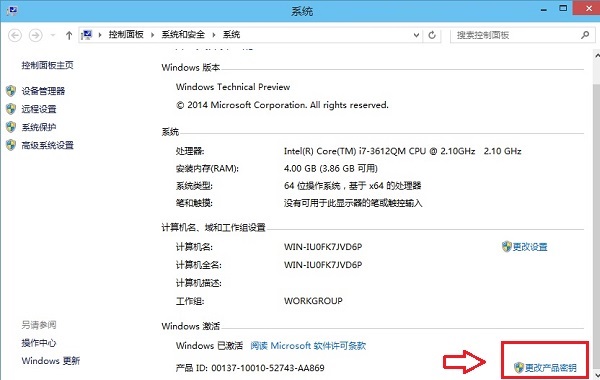The image size is (600, 380).
Task: Open the recent locations dropdown arrow
Action: click(53, 36)
